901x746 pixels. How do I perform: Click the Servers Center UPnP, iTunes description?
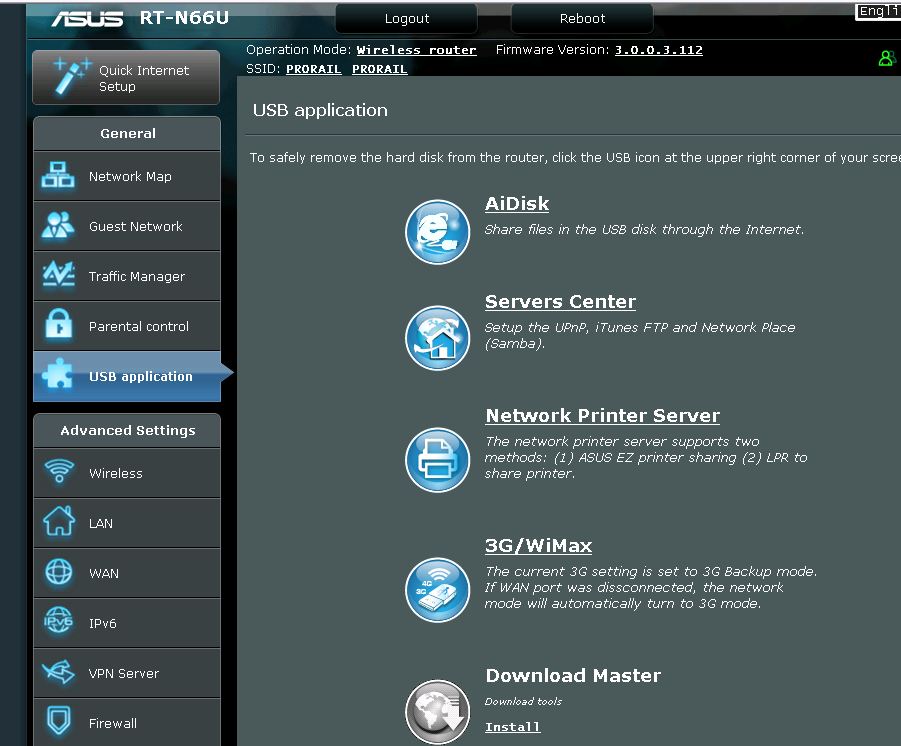640,335
